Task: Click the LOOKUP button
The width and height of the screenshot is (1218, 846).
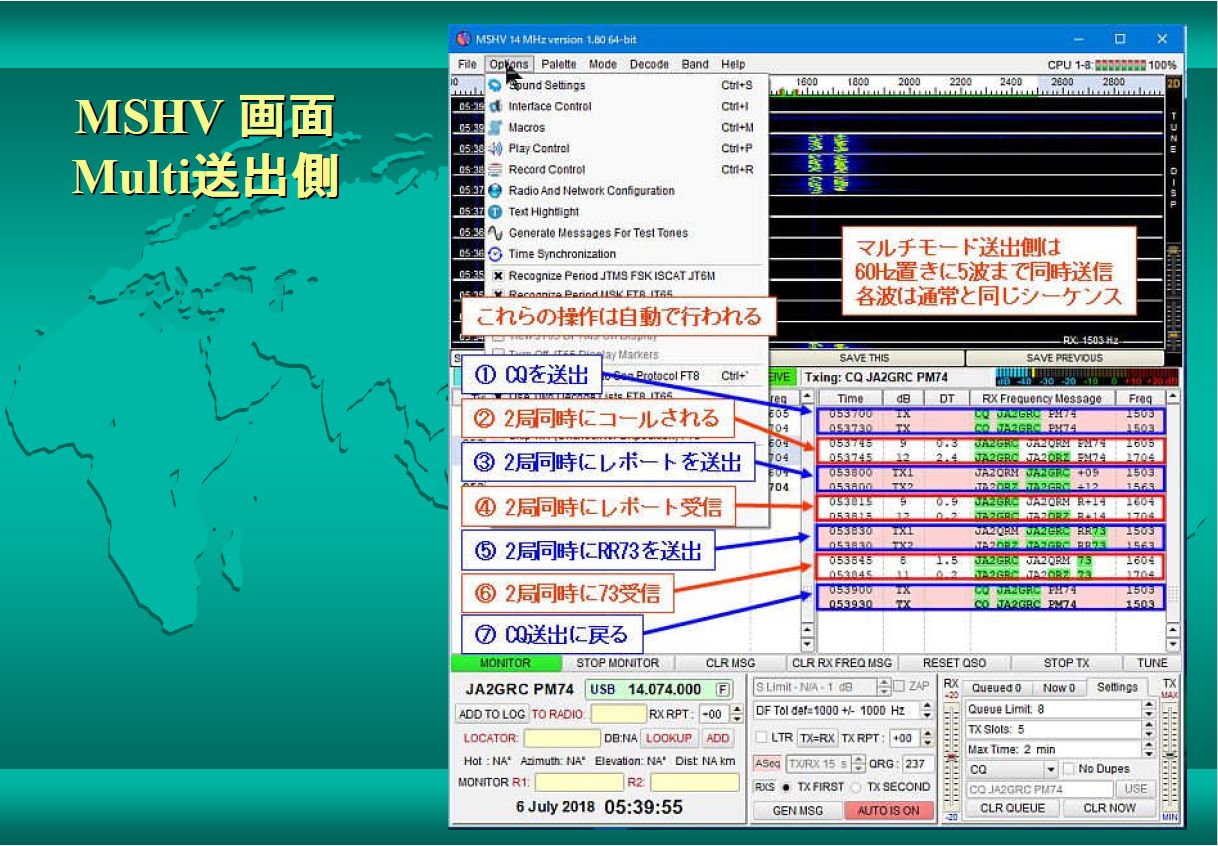Action: point(667,738)
